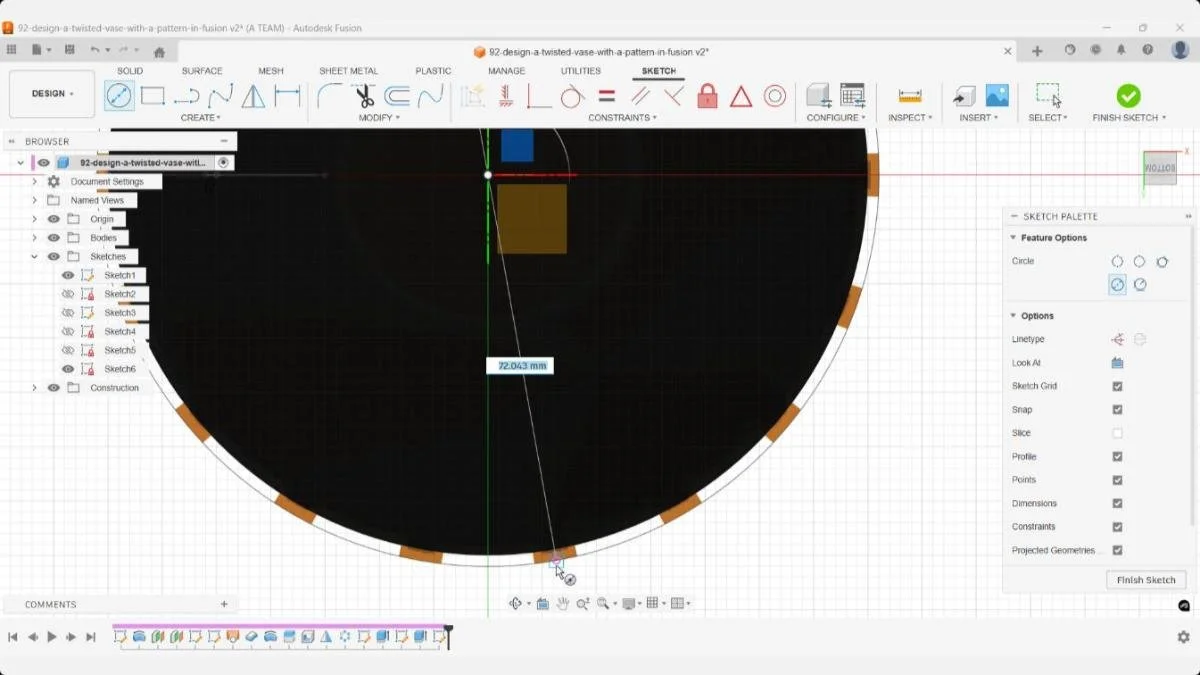Image resolution: width=1200 pixels, height=675 pixels.
Task: Click the Look At icon in Sketch Palette
Action: (1117, 362)
